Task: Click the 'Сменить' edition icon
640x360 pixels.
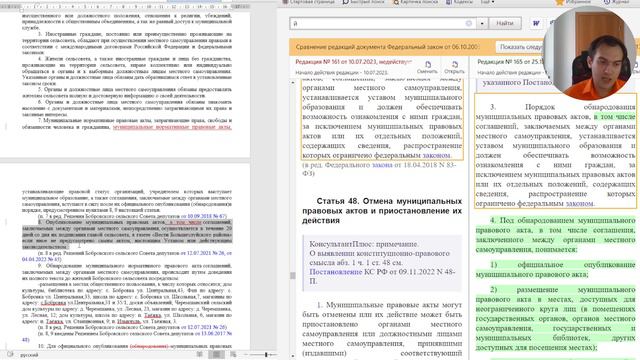Action: (x=427, y=67)
